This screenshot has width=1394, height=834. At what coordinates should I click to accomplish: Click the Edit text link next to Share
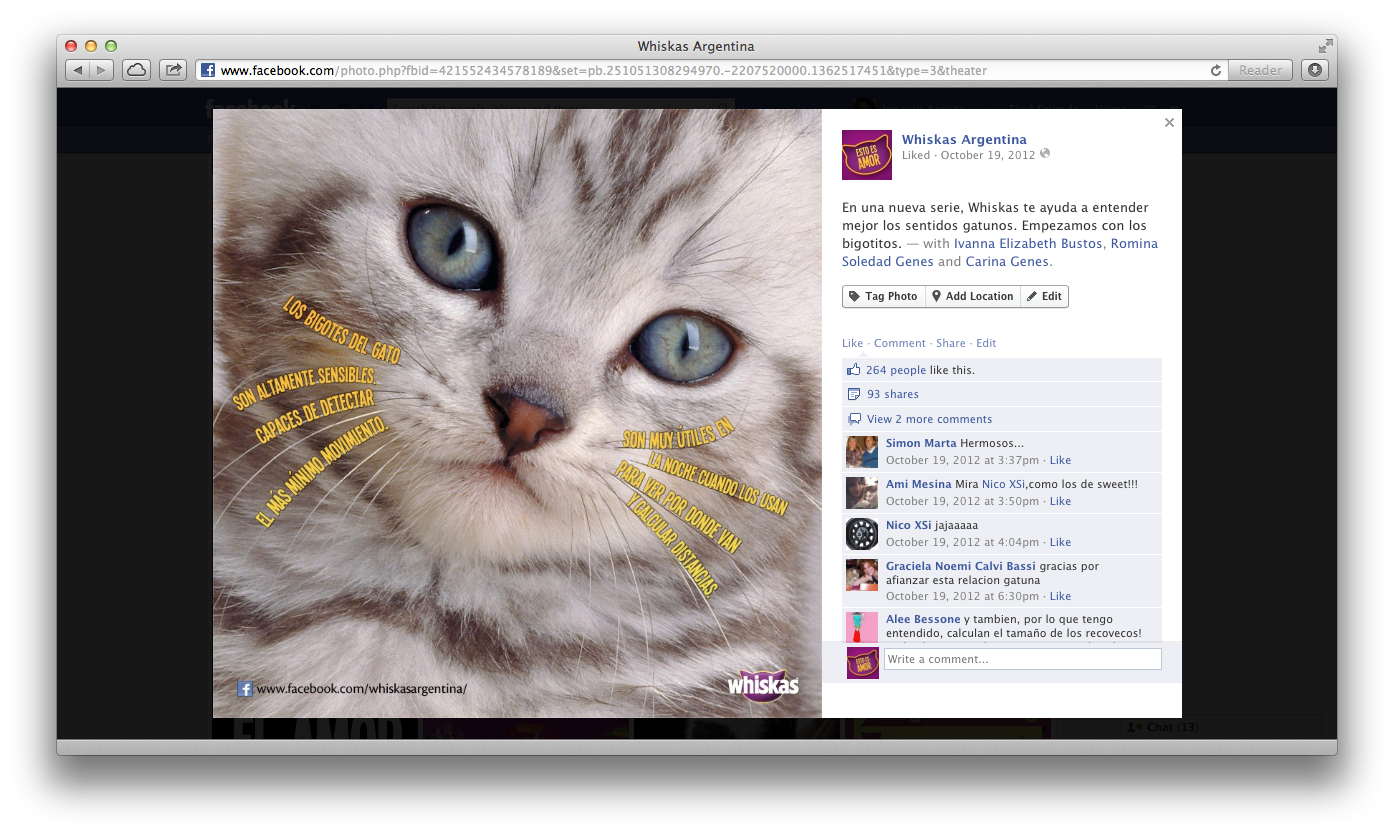pos(986,343)
